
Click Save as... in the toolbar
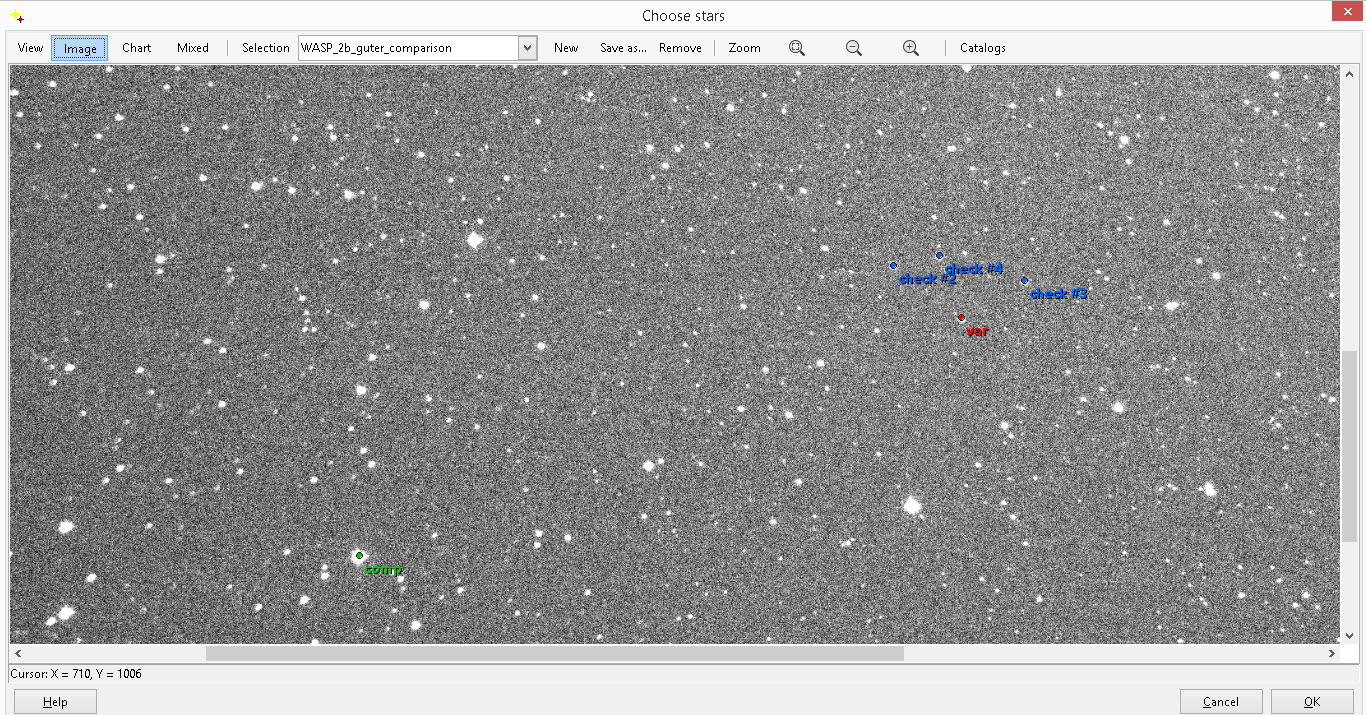(x=623, y=48)
